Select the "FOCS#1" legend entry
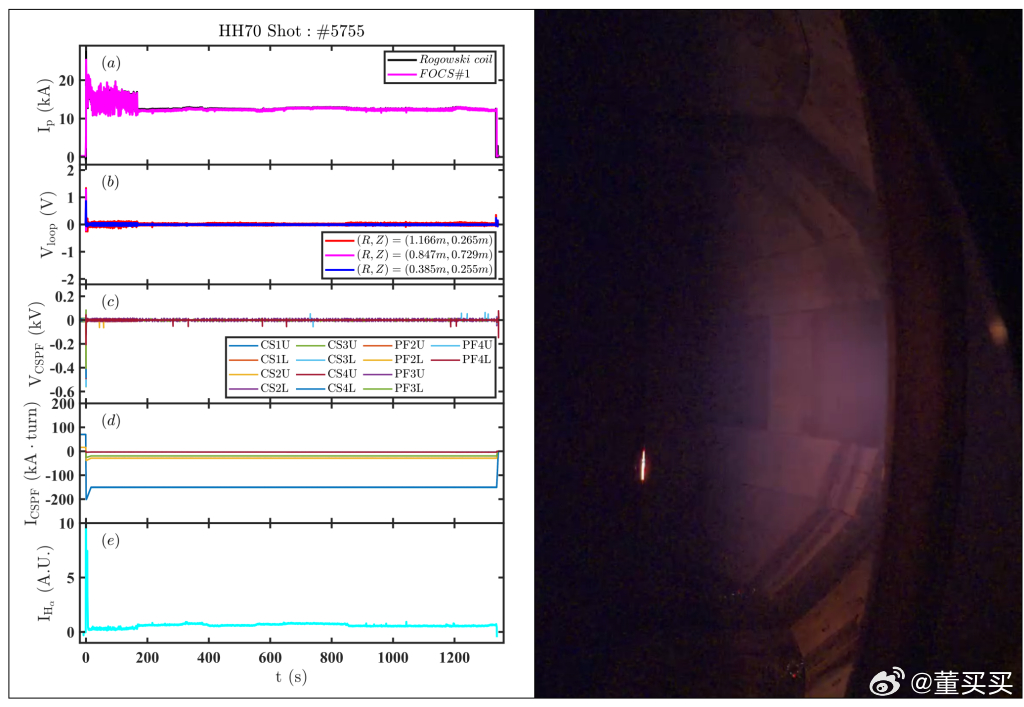Image resolution: width=1024 pixels, height=707 pixels. click(429, 74)
